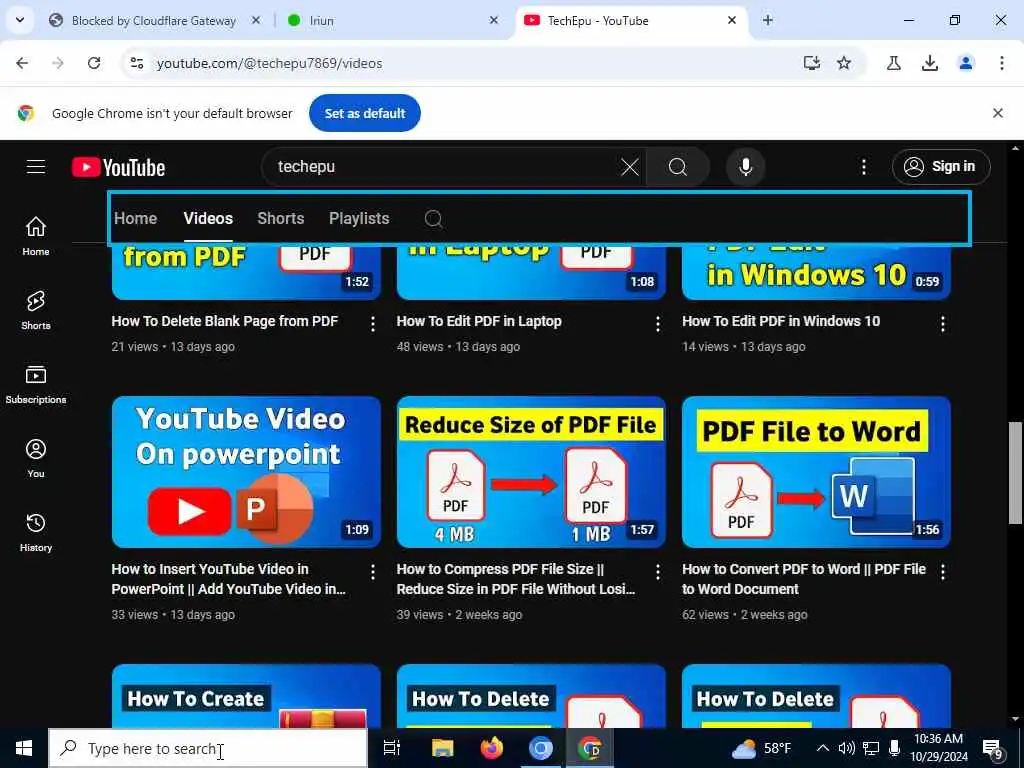Open How To Edit PDF in Laptop title
Screen dimensions: 1024x768
point(479,321)
